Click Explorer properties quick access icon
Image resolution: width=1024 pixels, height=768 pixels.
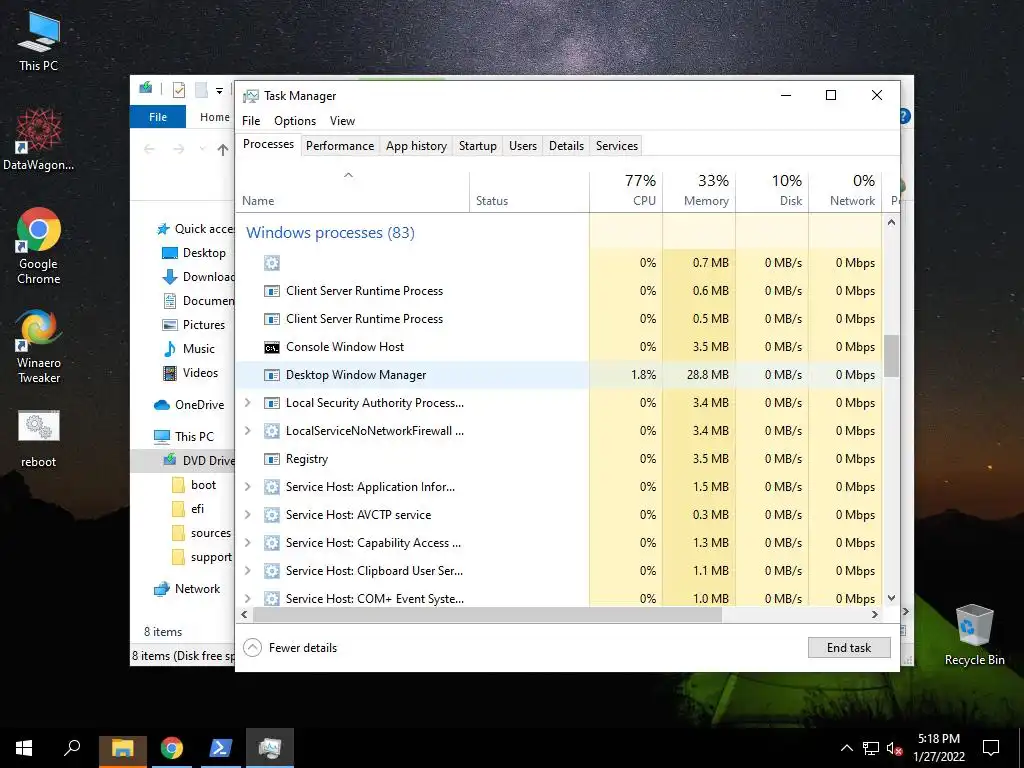click(x=178, y=90)
